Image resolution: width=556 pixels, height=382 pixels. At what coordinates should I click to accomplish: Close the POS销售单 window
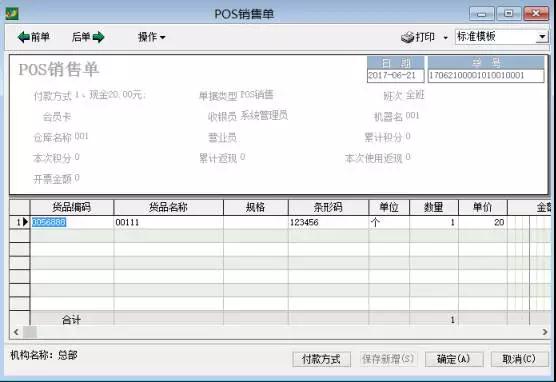(536, 13)
